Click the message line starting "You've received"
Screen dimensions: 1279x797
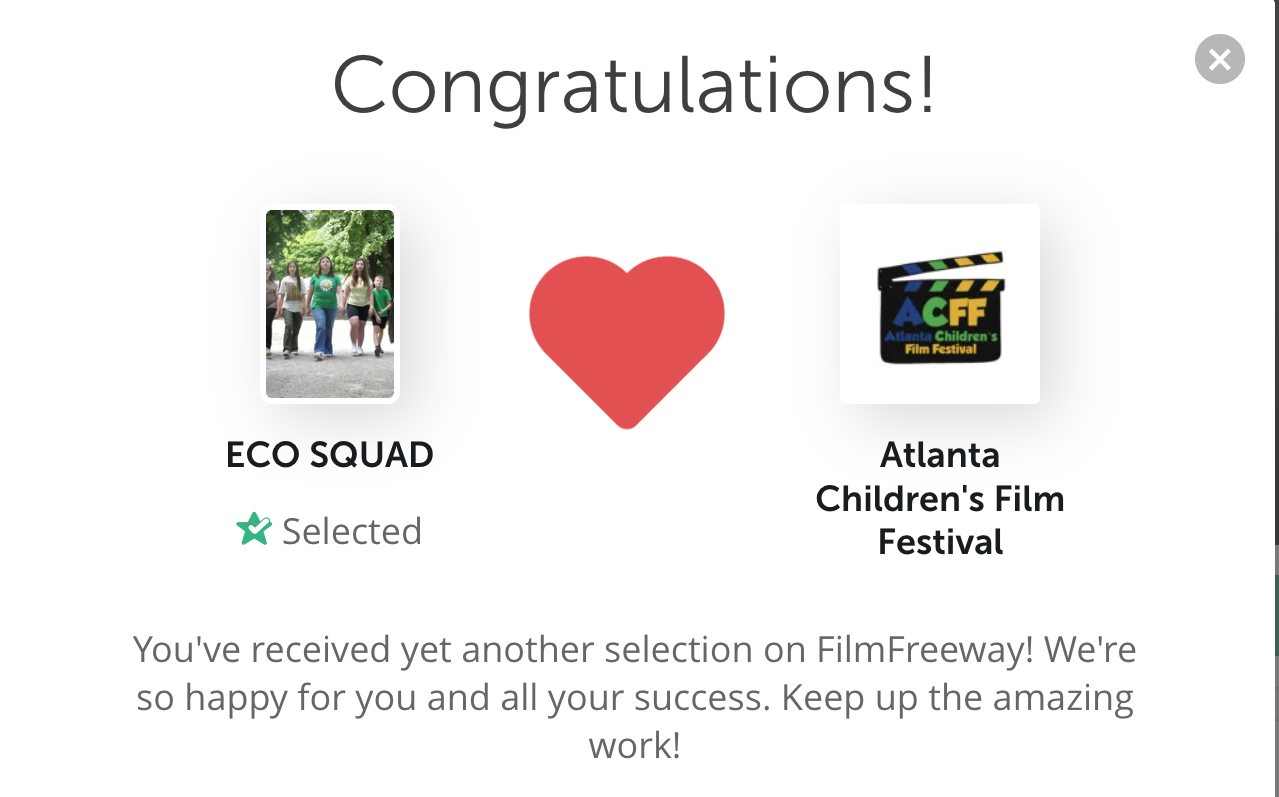point(634,650)
